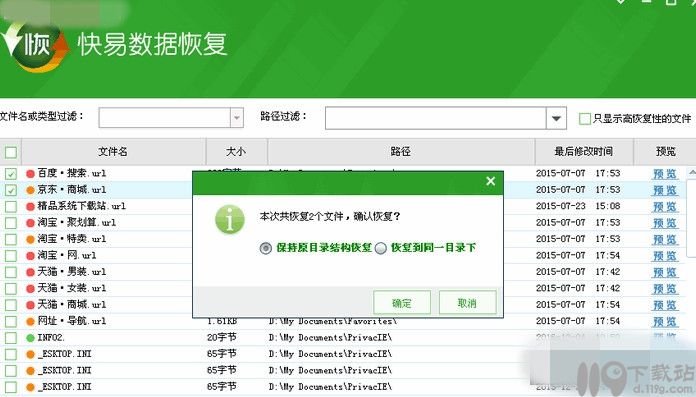The image size is (696, 397).
Task: Select file name 天猫·商城.url
Action: coord(71,305)
